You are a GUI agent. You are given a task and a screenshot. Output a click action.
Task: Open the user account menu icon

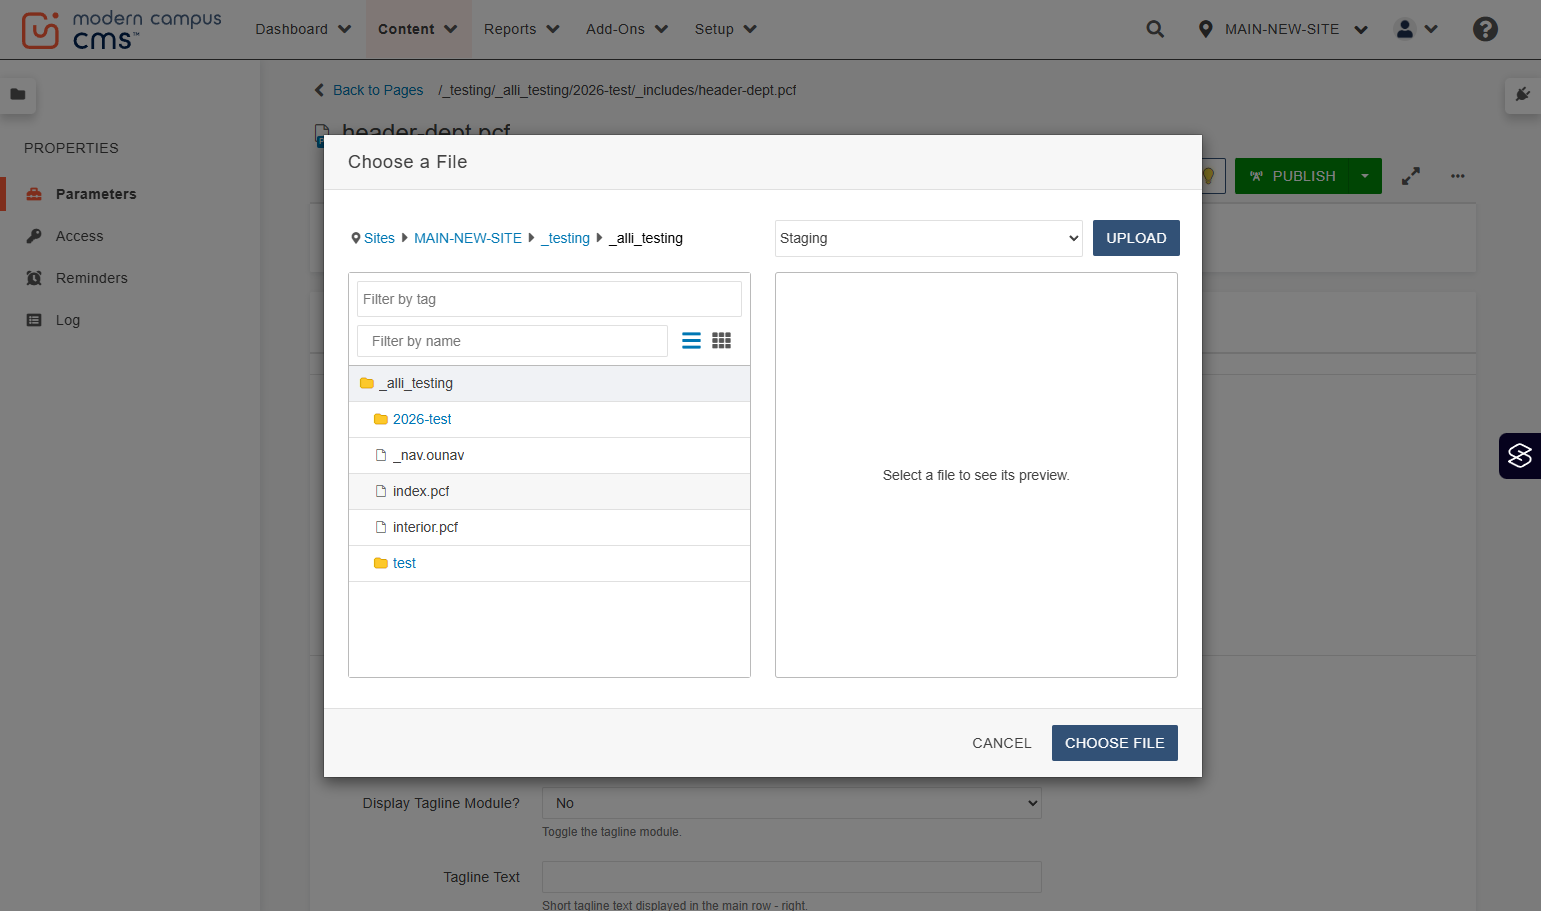click(x=1416, y=29)
